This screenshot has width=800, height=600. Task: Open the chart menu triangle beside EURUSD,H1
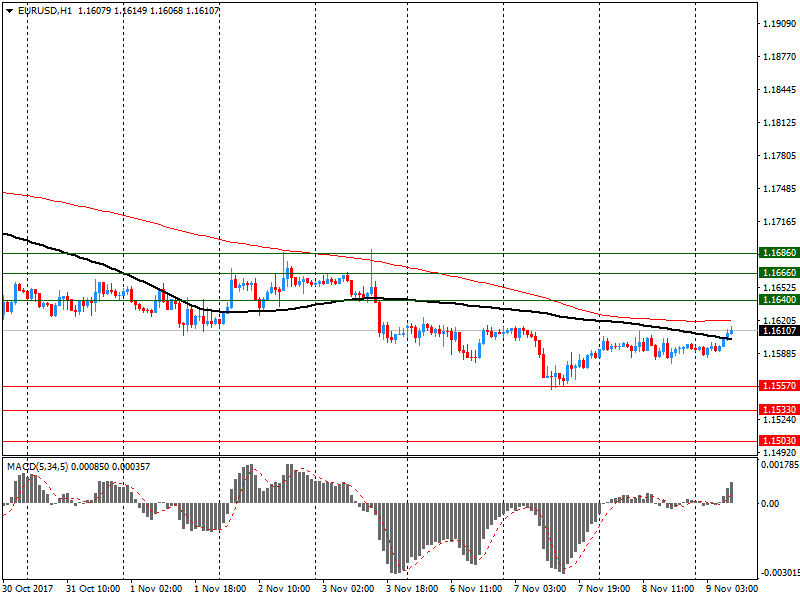pyautogui.click(x=10, y=11)
